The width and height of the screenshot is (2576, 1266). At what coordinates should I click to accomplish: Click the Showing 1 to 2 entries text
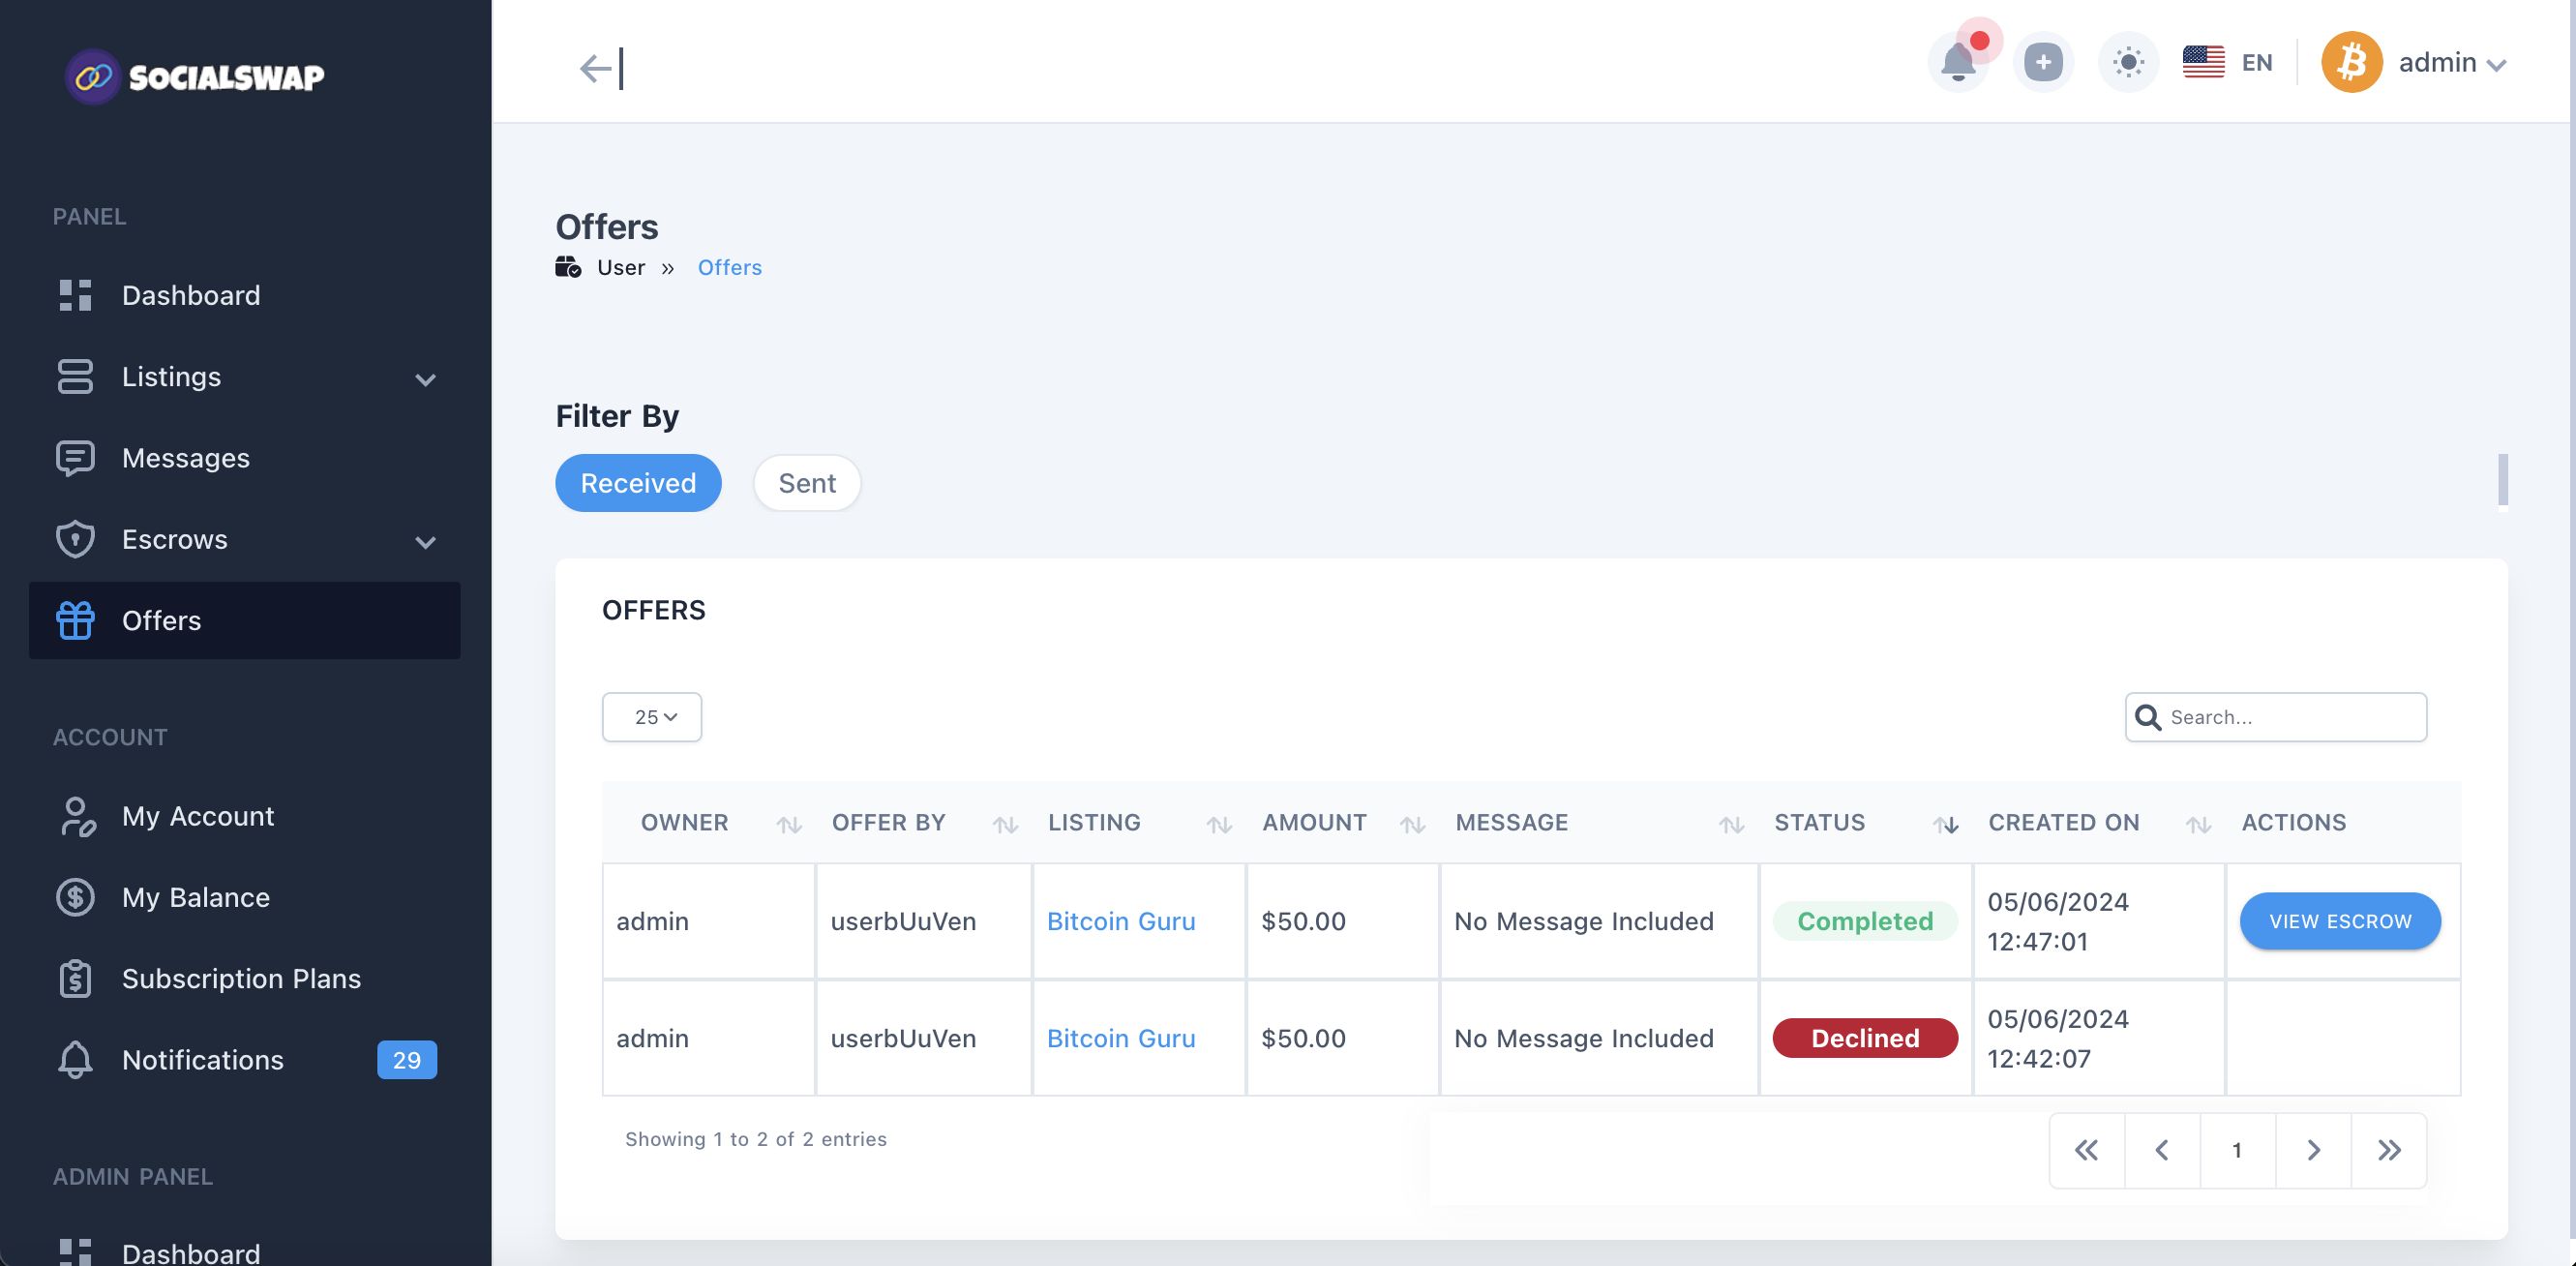tap(756, 1139)
